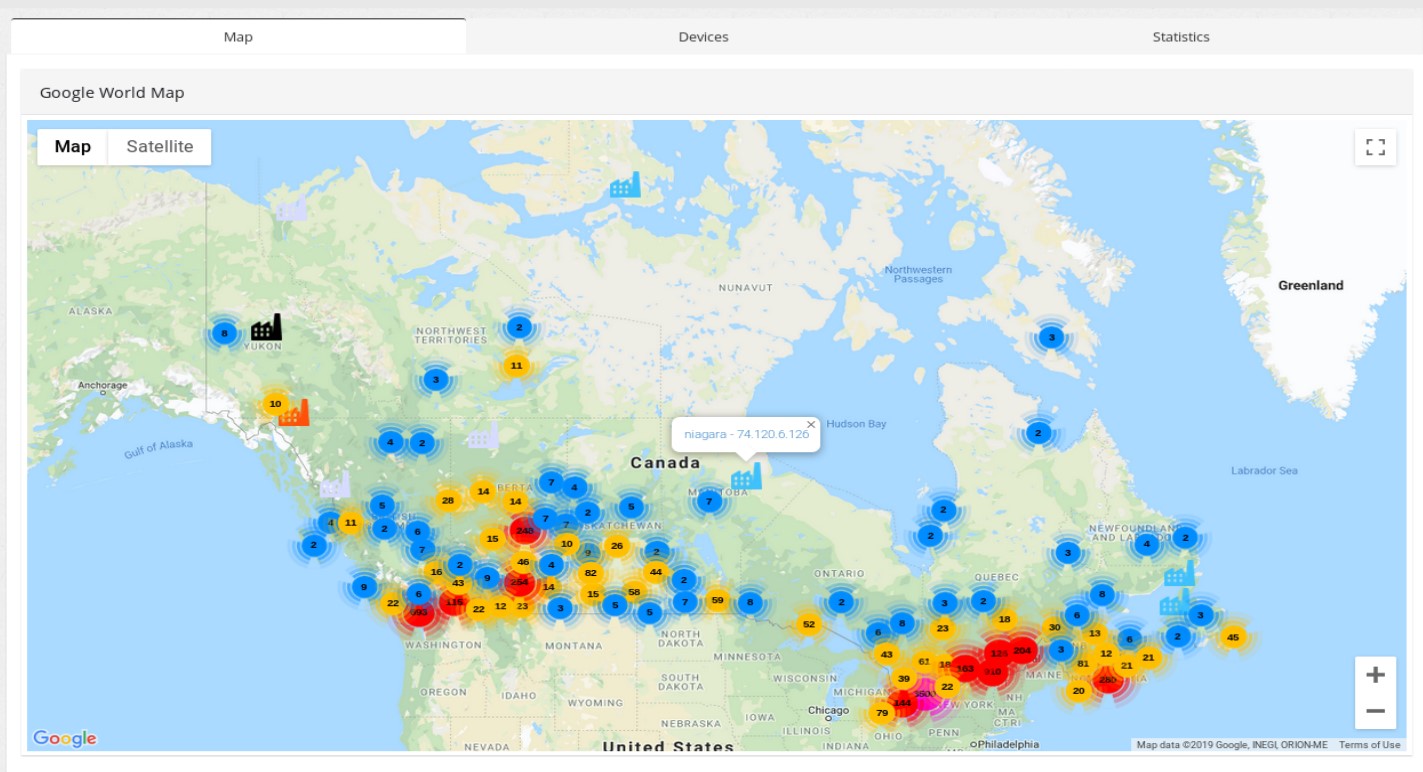This screenshot has height=772, width=1423.
Task: Click the blue factory marker under the popup
Action: coord(746,475)
